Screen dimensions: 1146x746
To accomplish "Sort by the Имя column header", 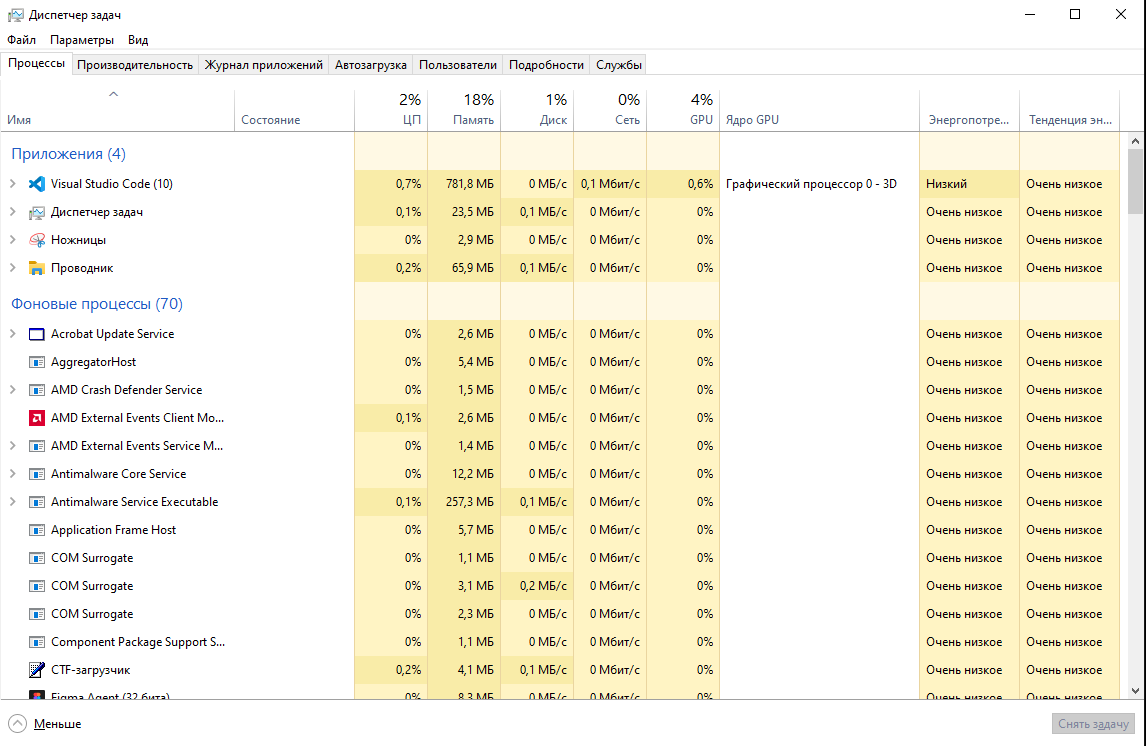I will tap(118, 111).
